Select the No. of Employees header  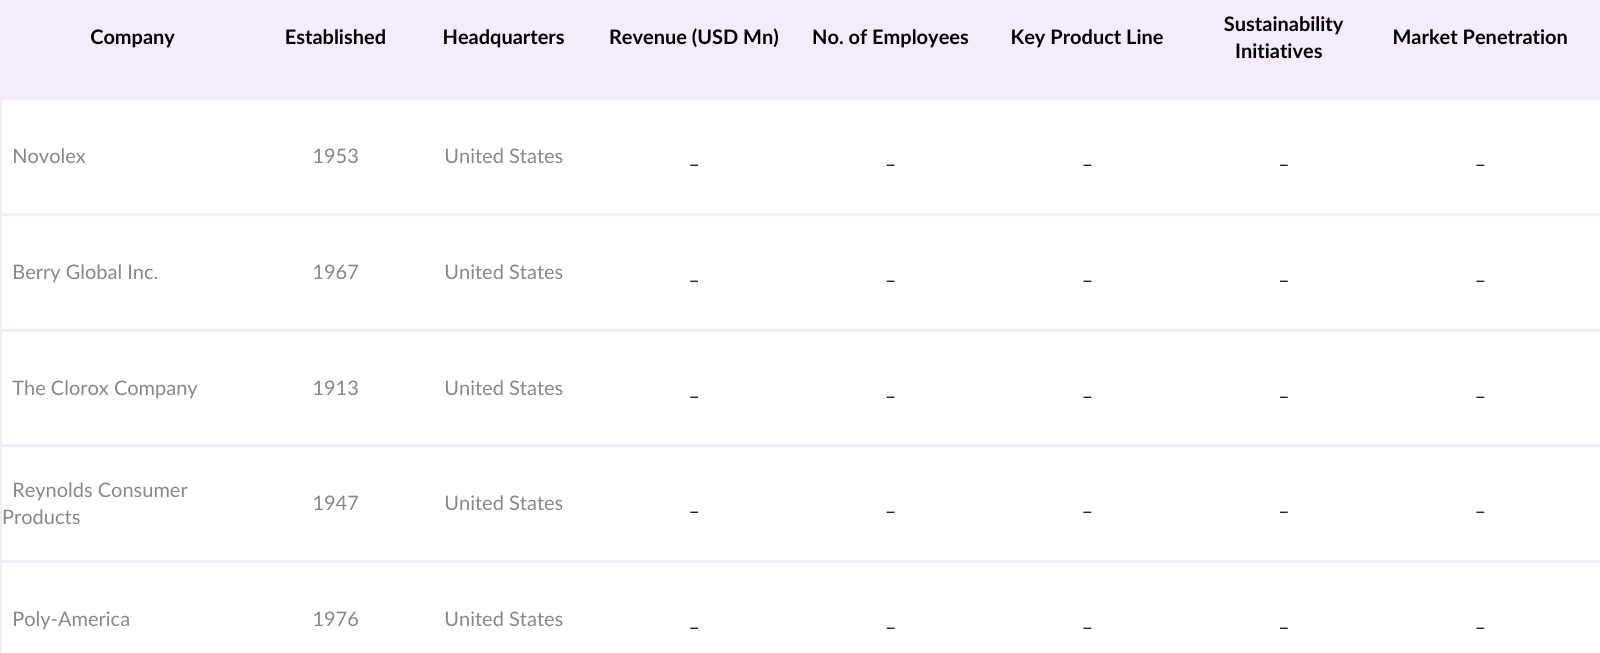point(890,38)
